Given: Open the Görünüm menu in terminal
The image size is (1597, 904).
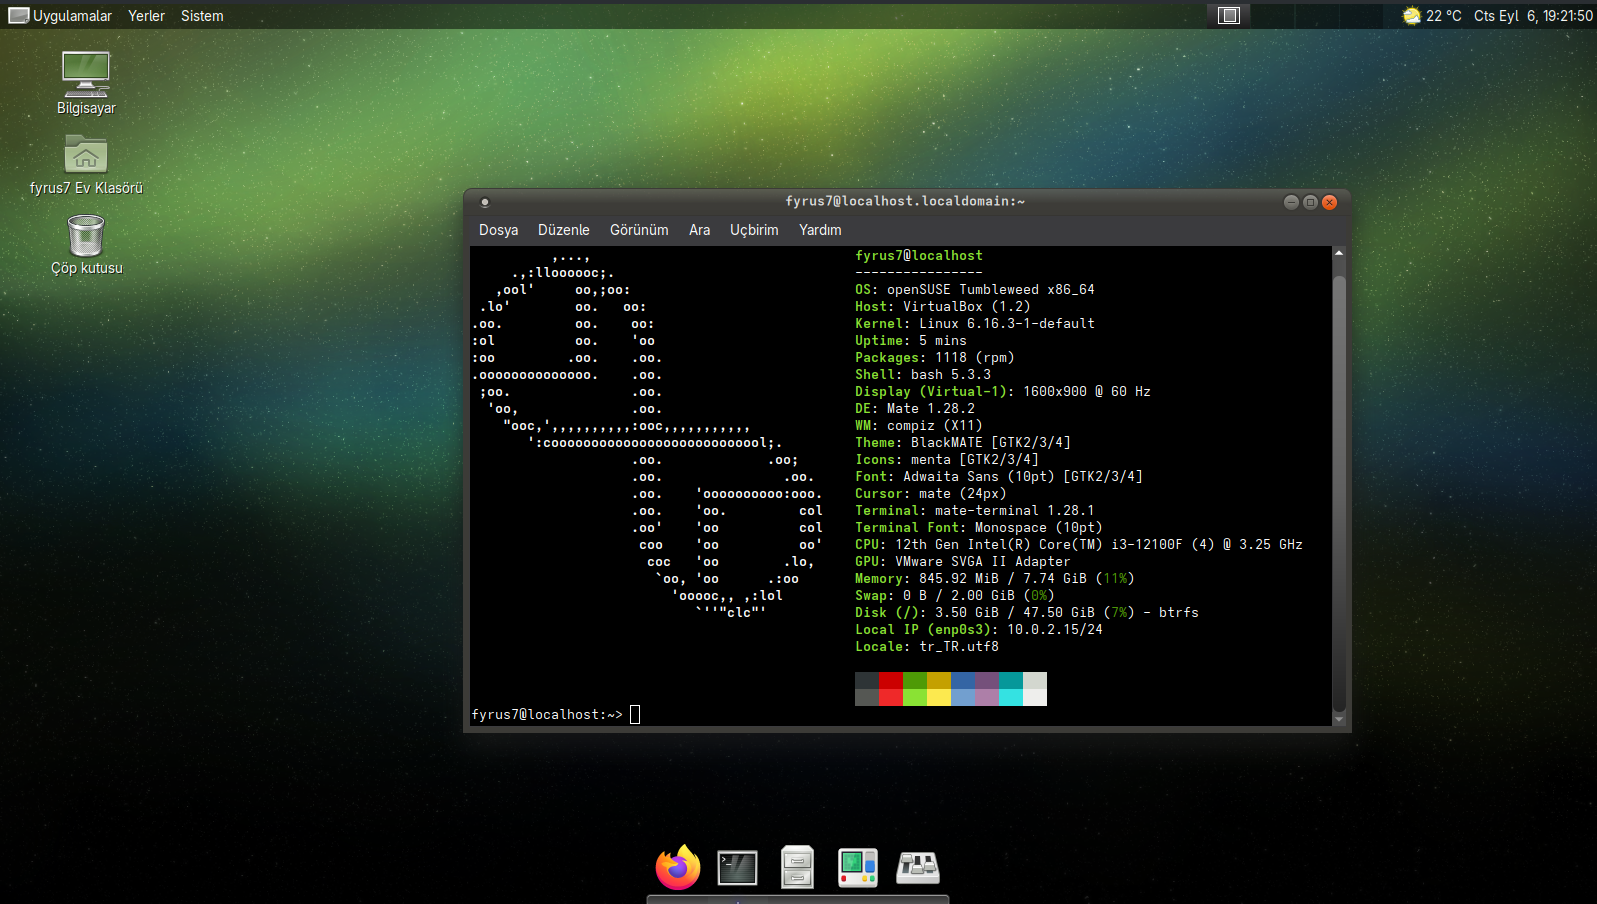Looking at the screenshot, I should (639, 230).
